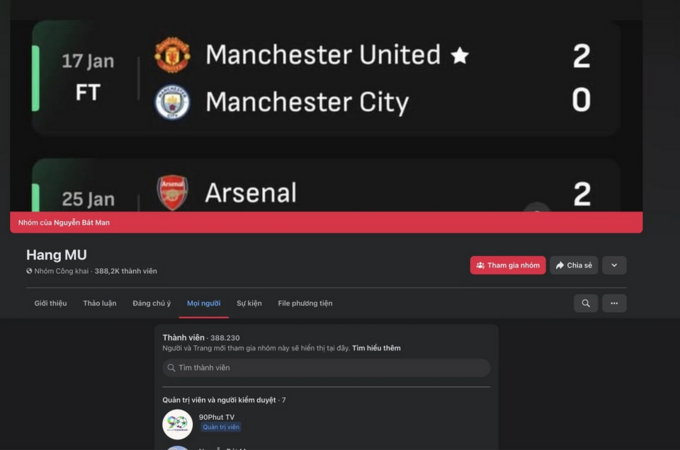
Task: Open the Đáng chú ý tab
Action: [x=152, y=303]
